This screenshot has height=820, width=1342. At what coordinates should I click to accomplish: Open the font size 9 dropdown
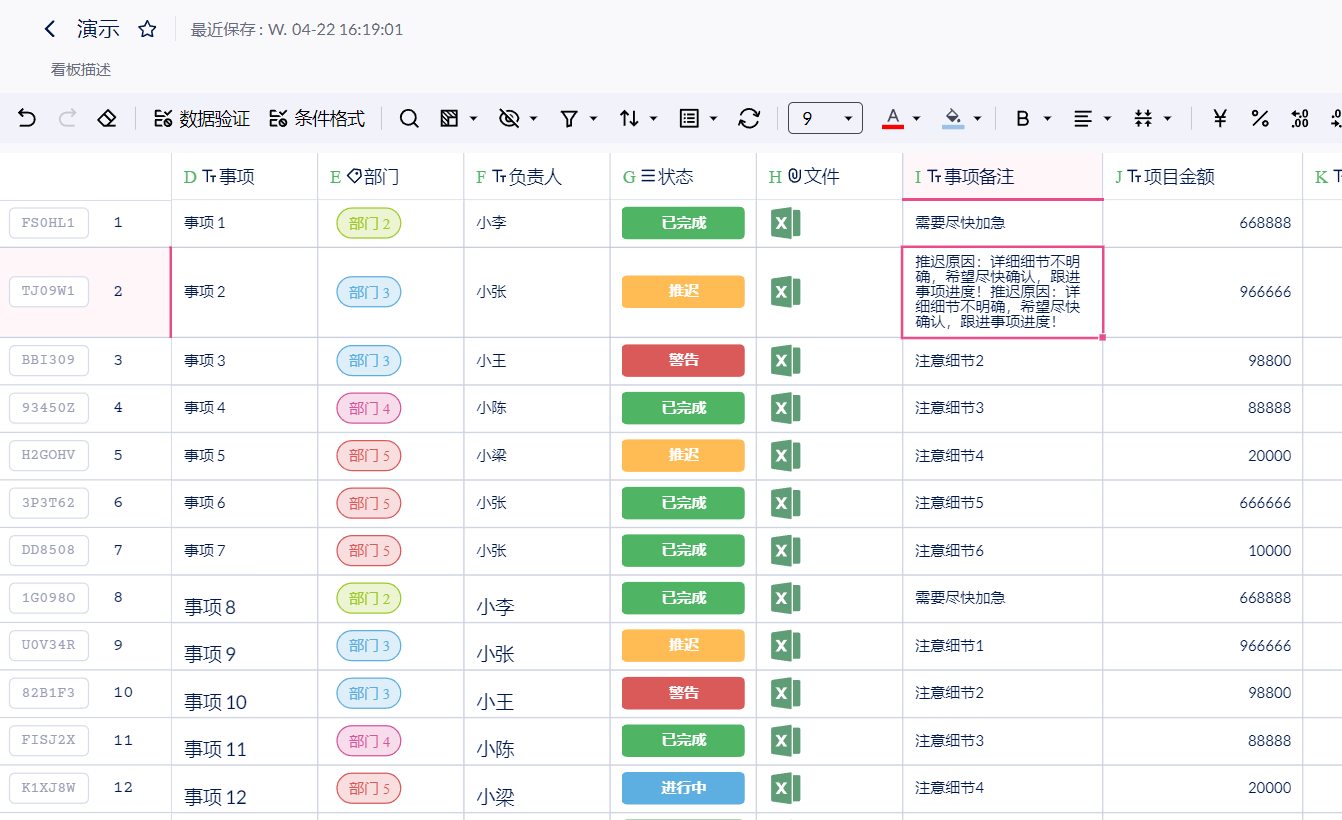(825, 118)
